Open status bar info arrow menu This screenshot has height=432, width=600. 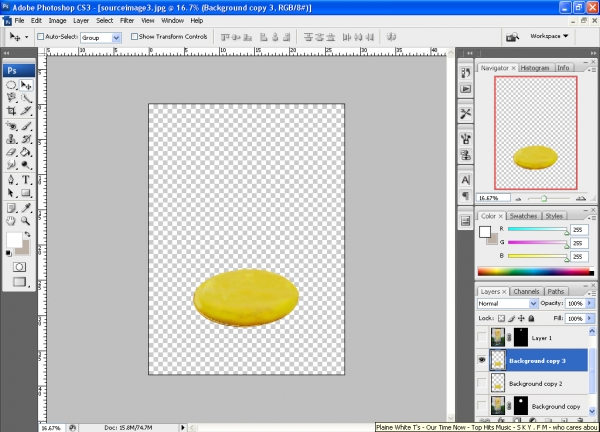coord(183,427)
